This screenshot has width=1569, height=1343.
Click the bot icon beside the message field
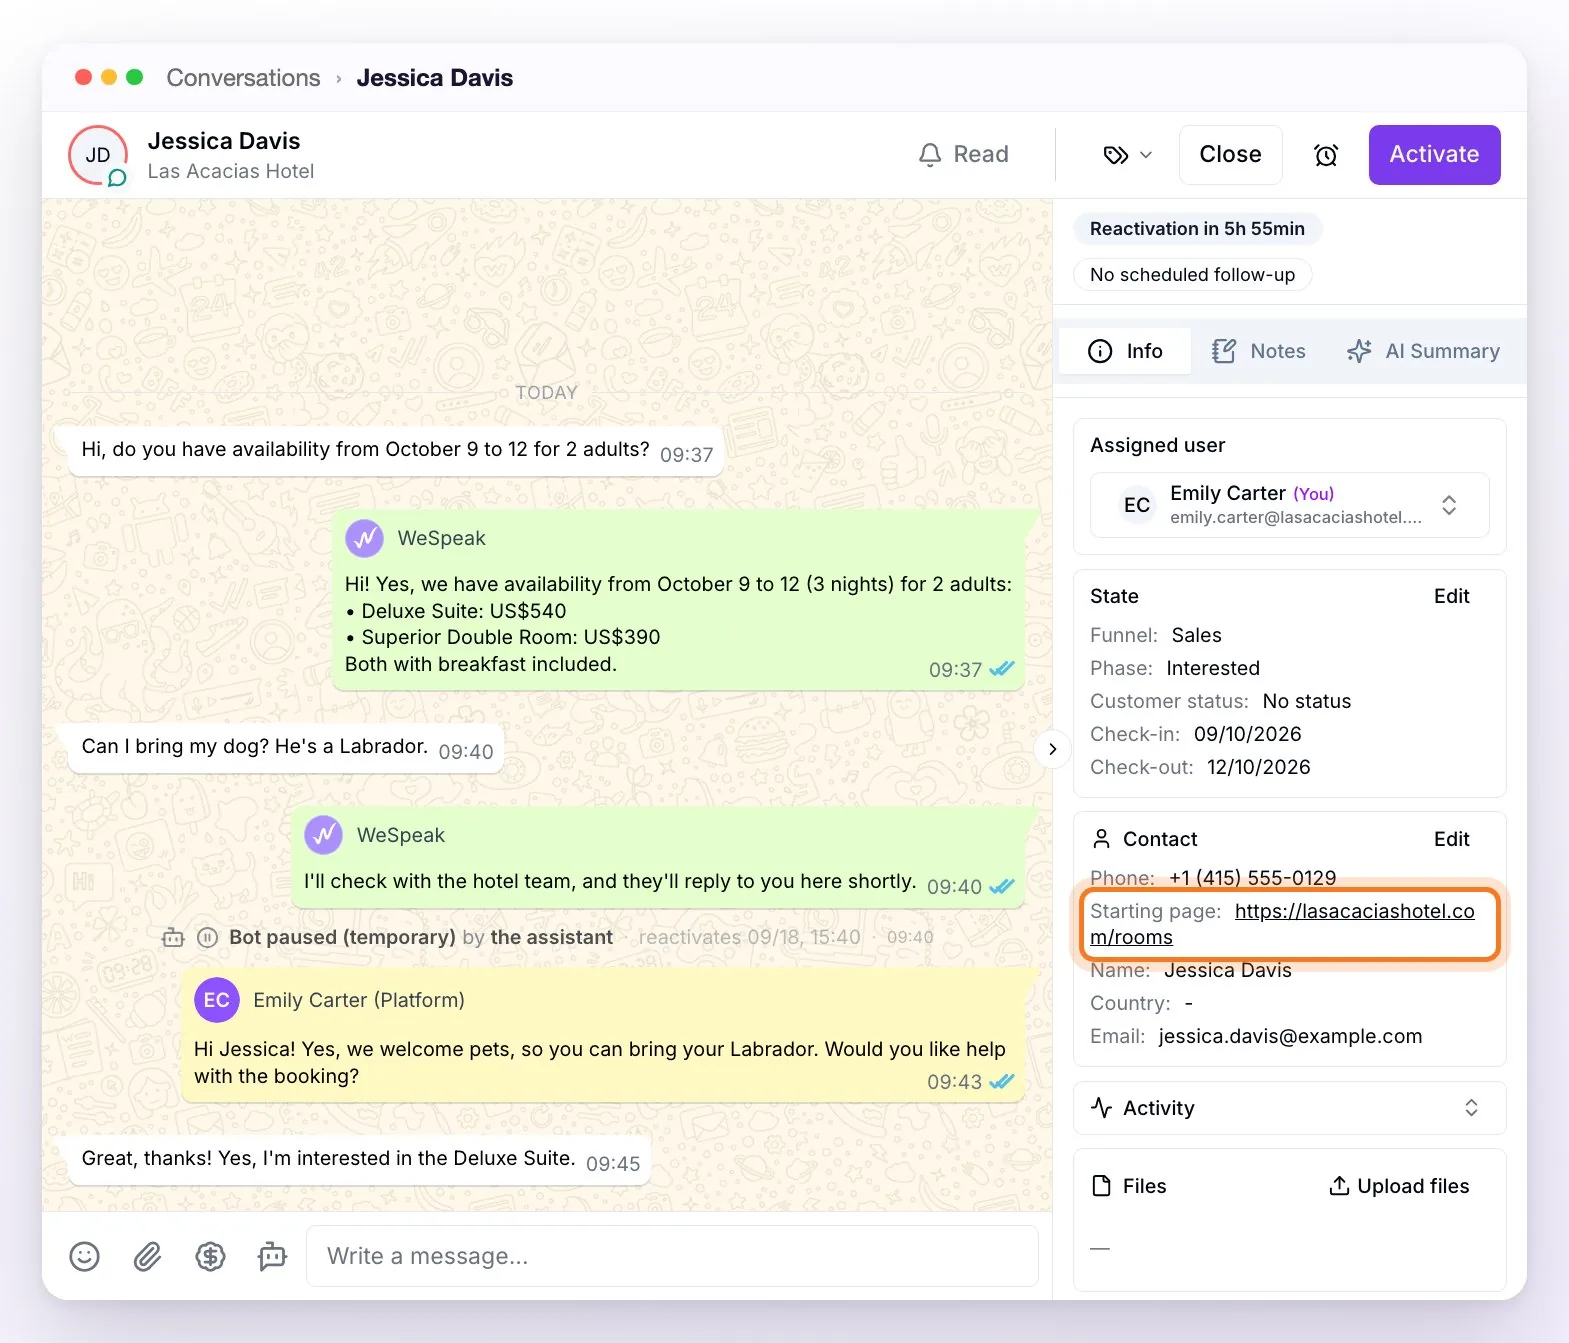272,1256
